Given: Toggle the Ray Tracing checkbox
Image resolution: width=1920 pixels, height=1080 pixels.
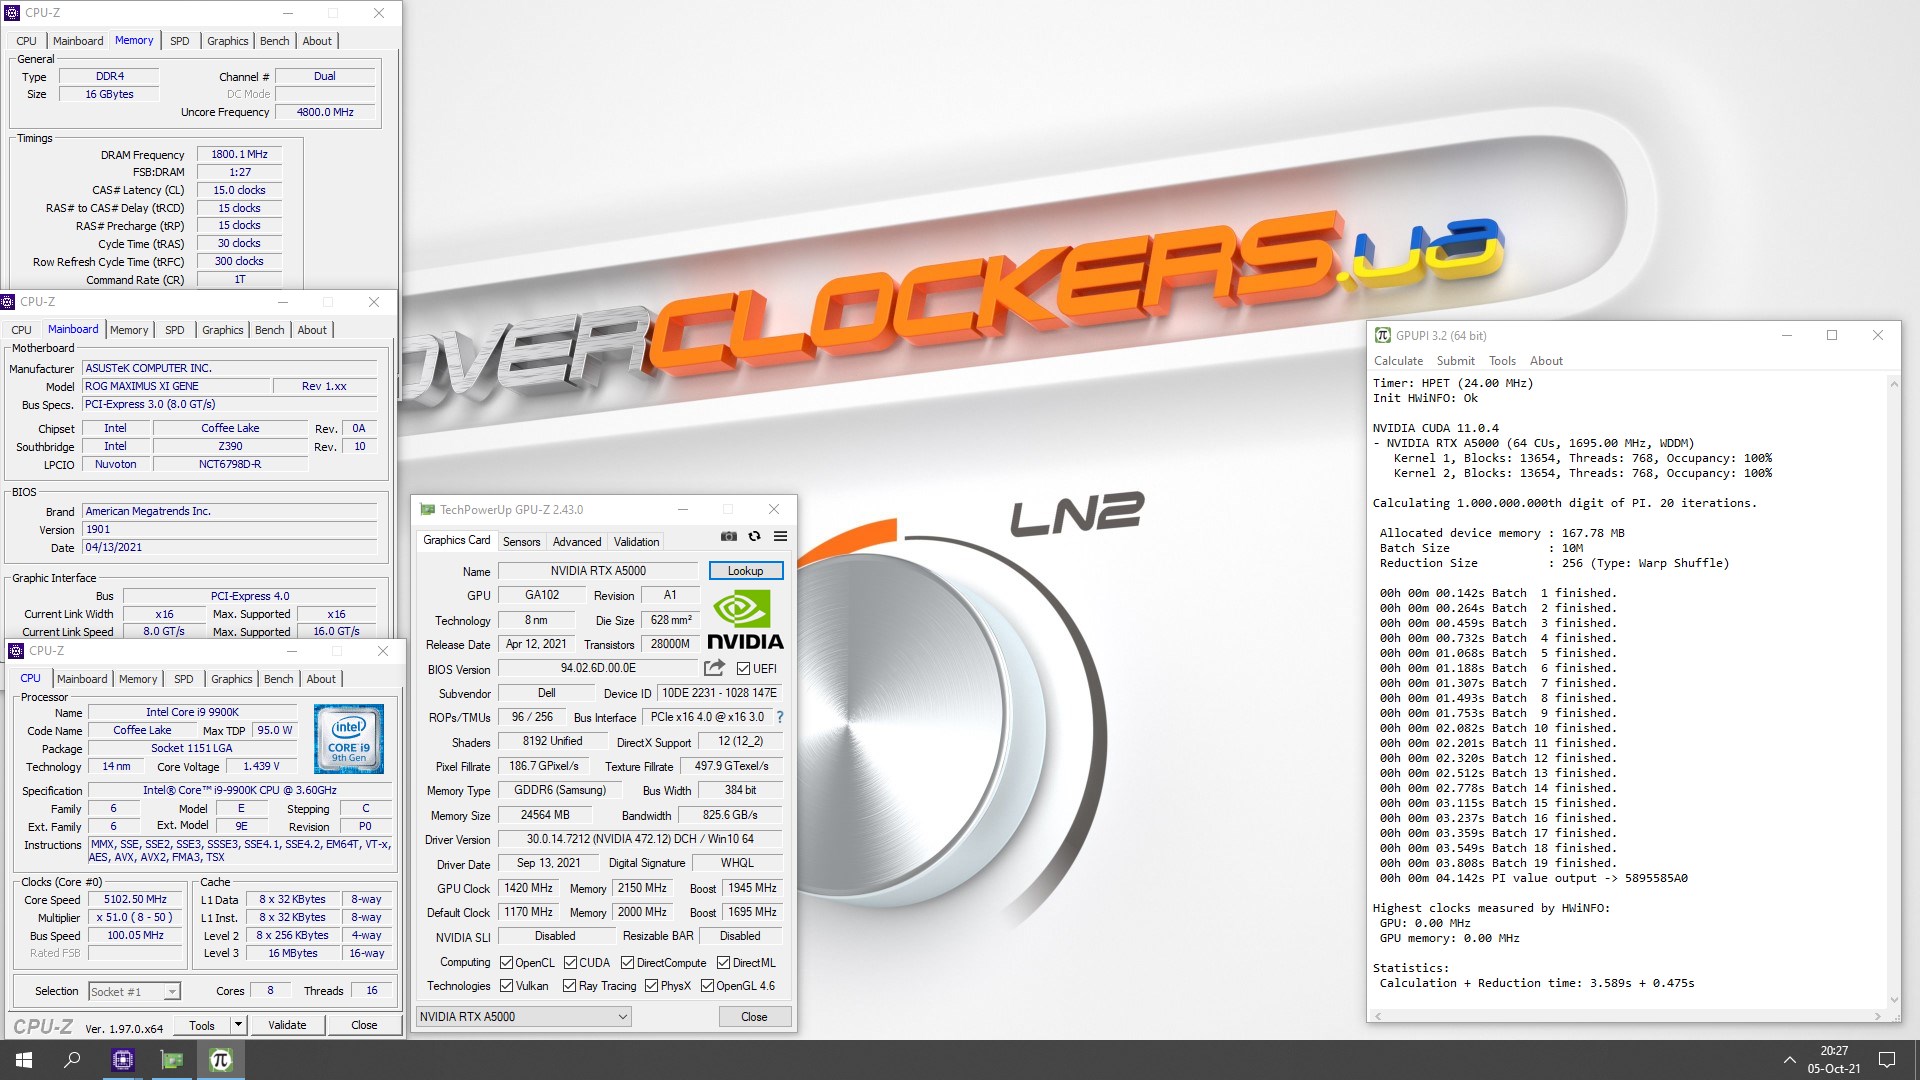Looking at the screenshot, I should (569, 986).
